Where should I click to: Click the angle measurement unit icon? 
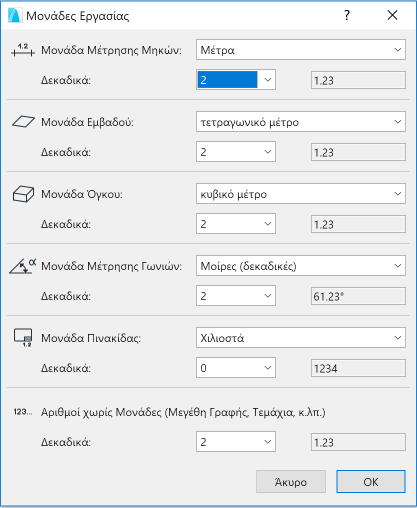(x=23, y=266)
